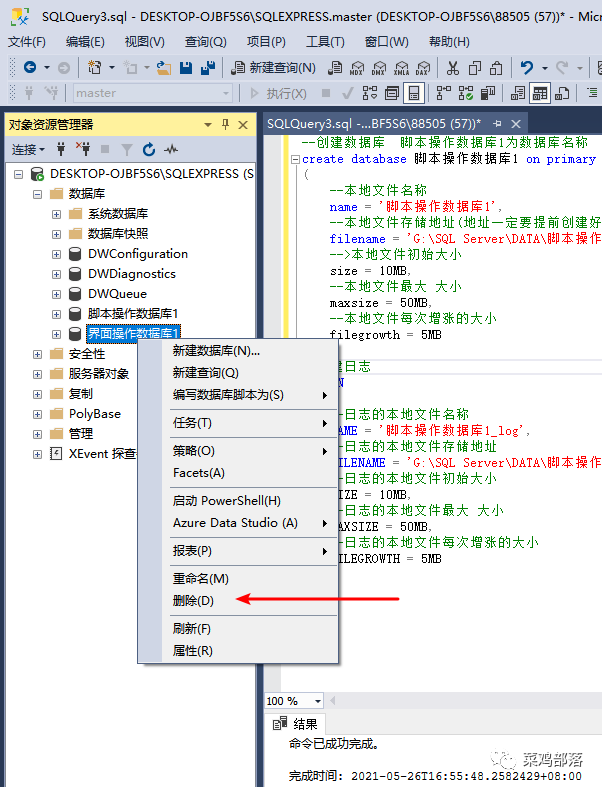
Task: Open the 连接 dropdown in Object Explorer
Action: pos(28,150)
